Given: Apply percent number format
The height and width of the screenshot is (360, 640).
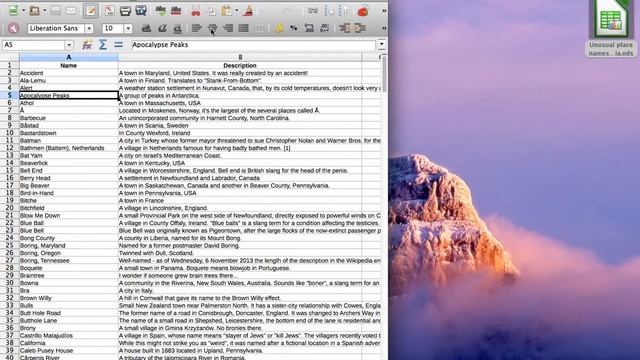Looking at the screenshot, I should coord(294,28).
